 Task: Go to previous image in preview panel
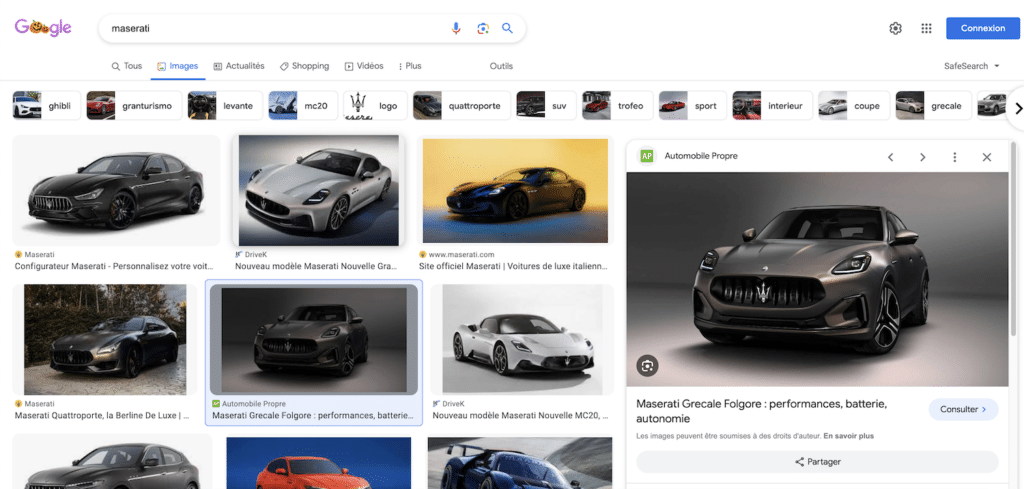click(x=890, y=157)
